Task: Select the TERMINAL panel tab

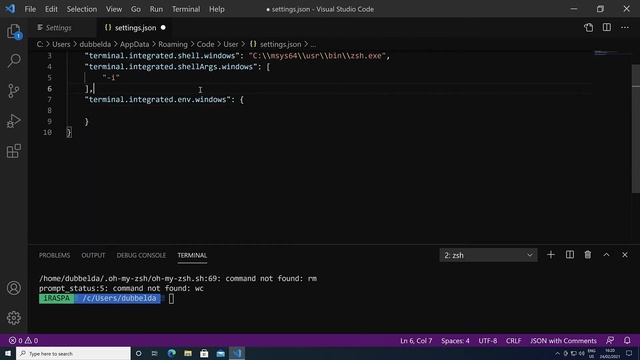Action: coord(192,255)
